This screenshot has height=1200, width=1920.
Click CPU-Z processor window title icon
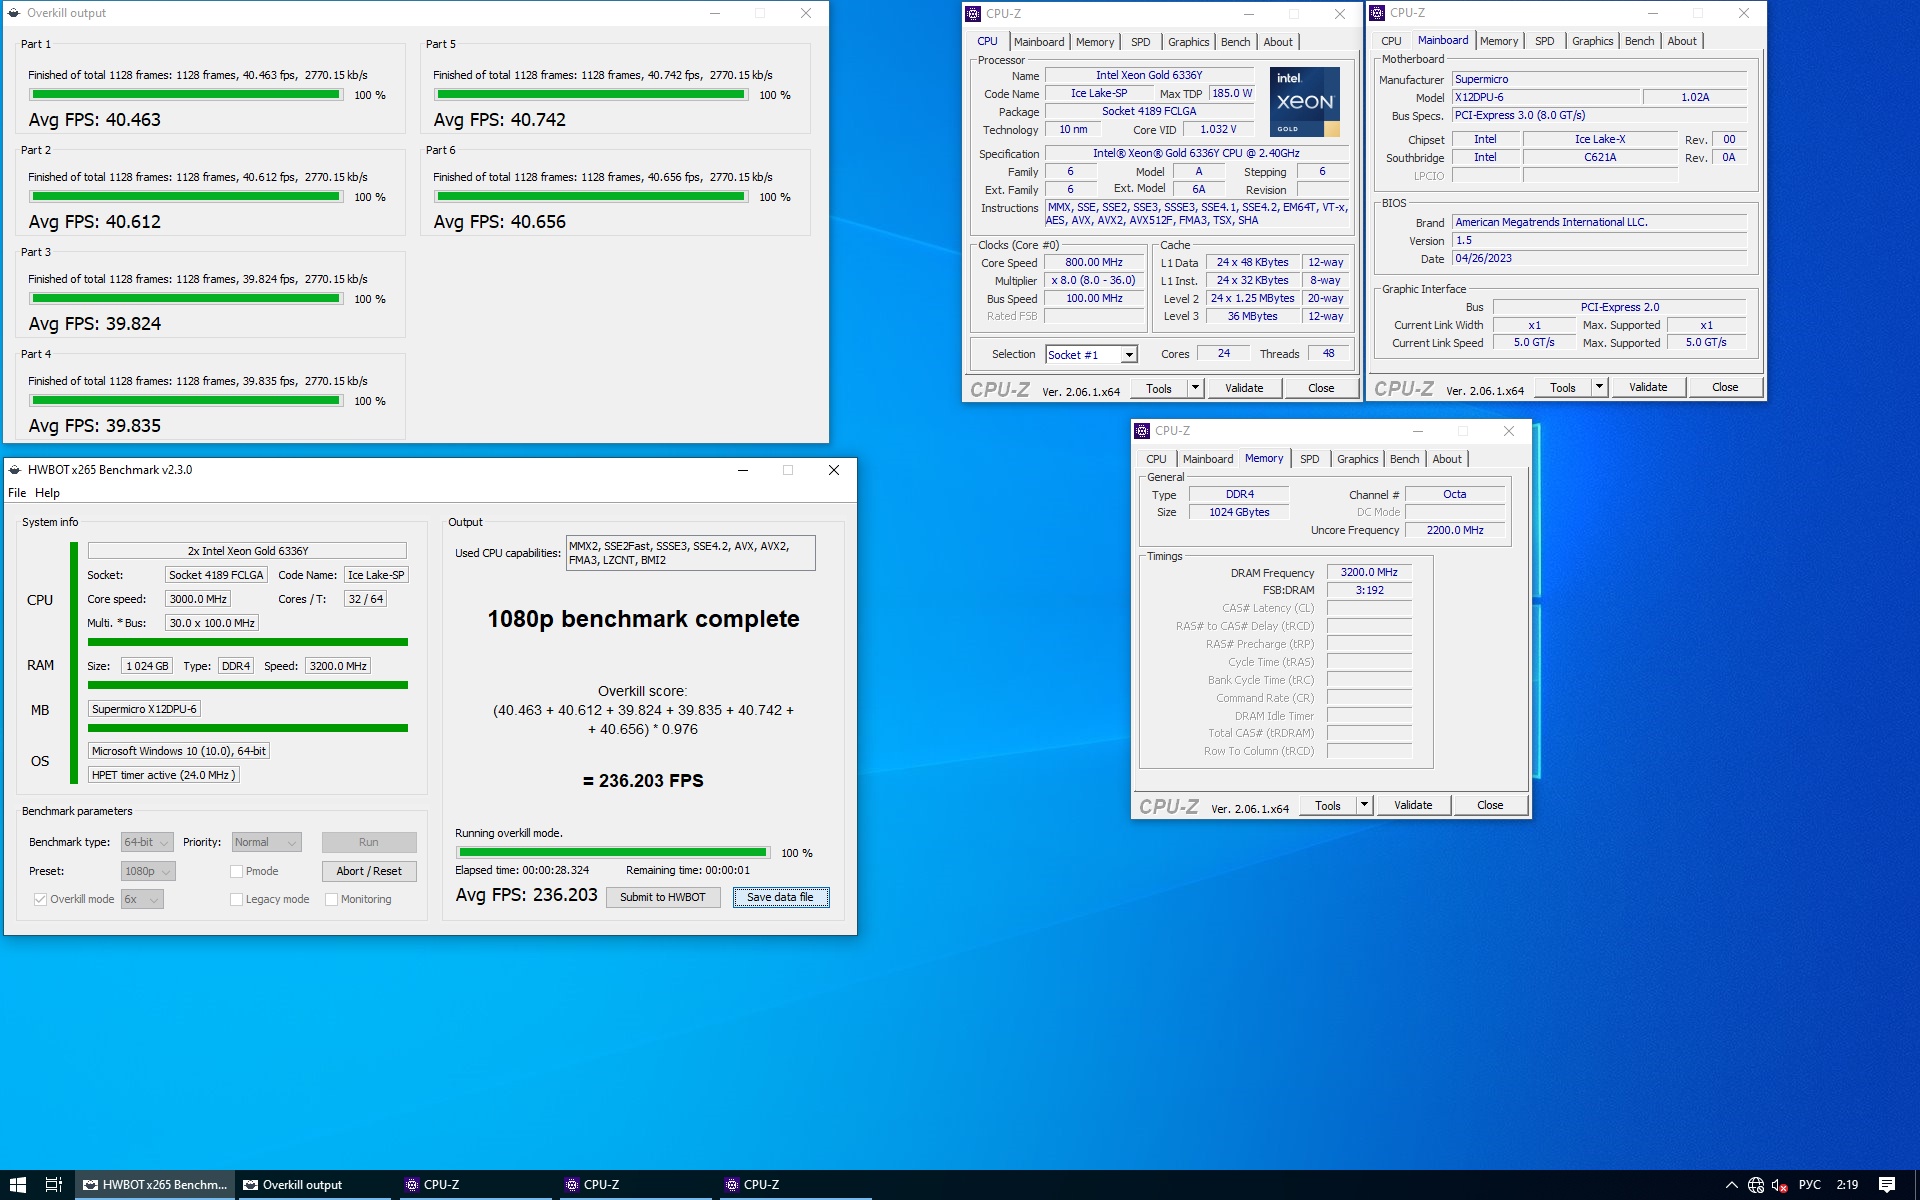pos(973,14)
